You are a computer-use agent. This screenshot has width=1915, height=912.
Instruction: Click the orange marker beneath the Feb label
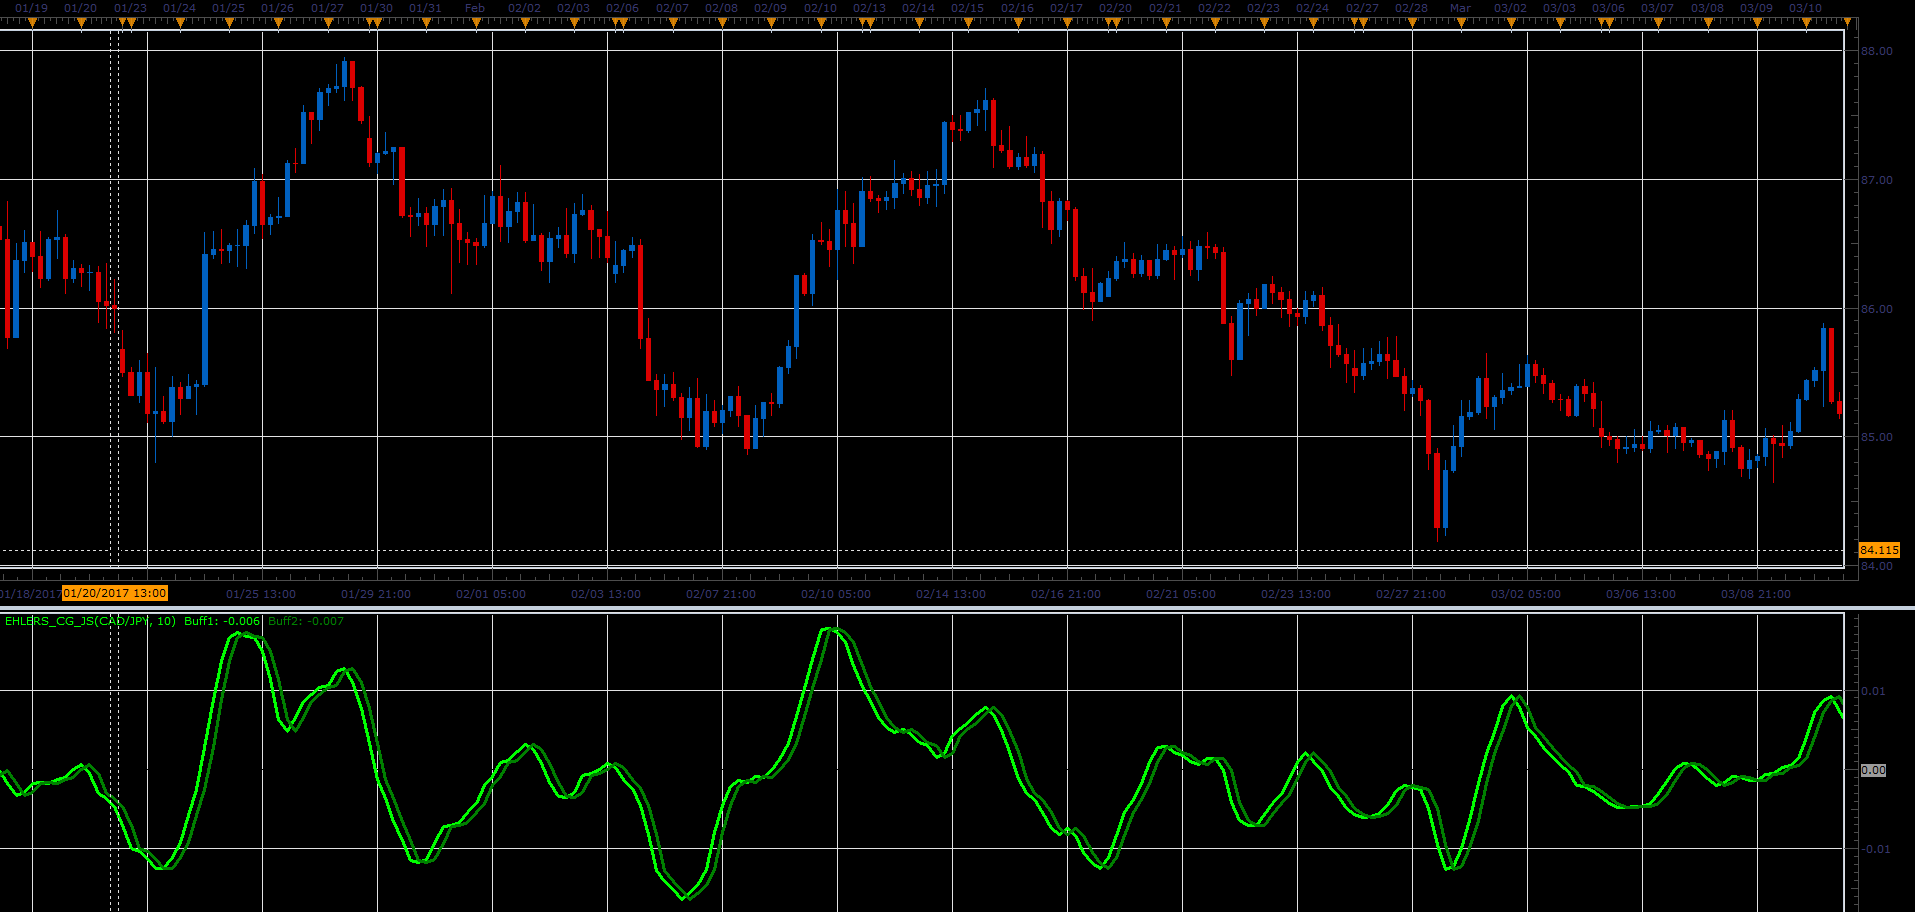pos(476,23)
